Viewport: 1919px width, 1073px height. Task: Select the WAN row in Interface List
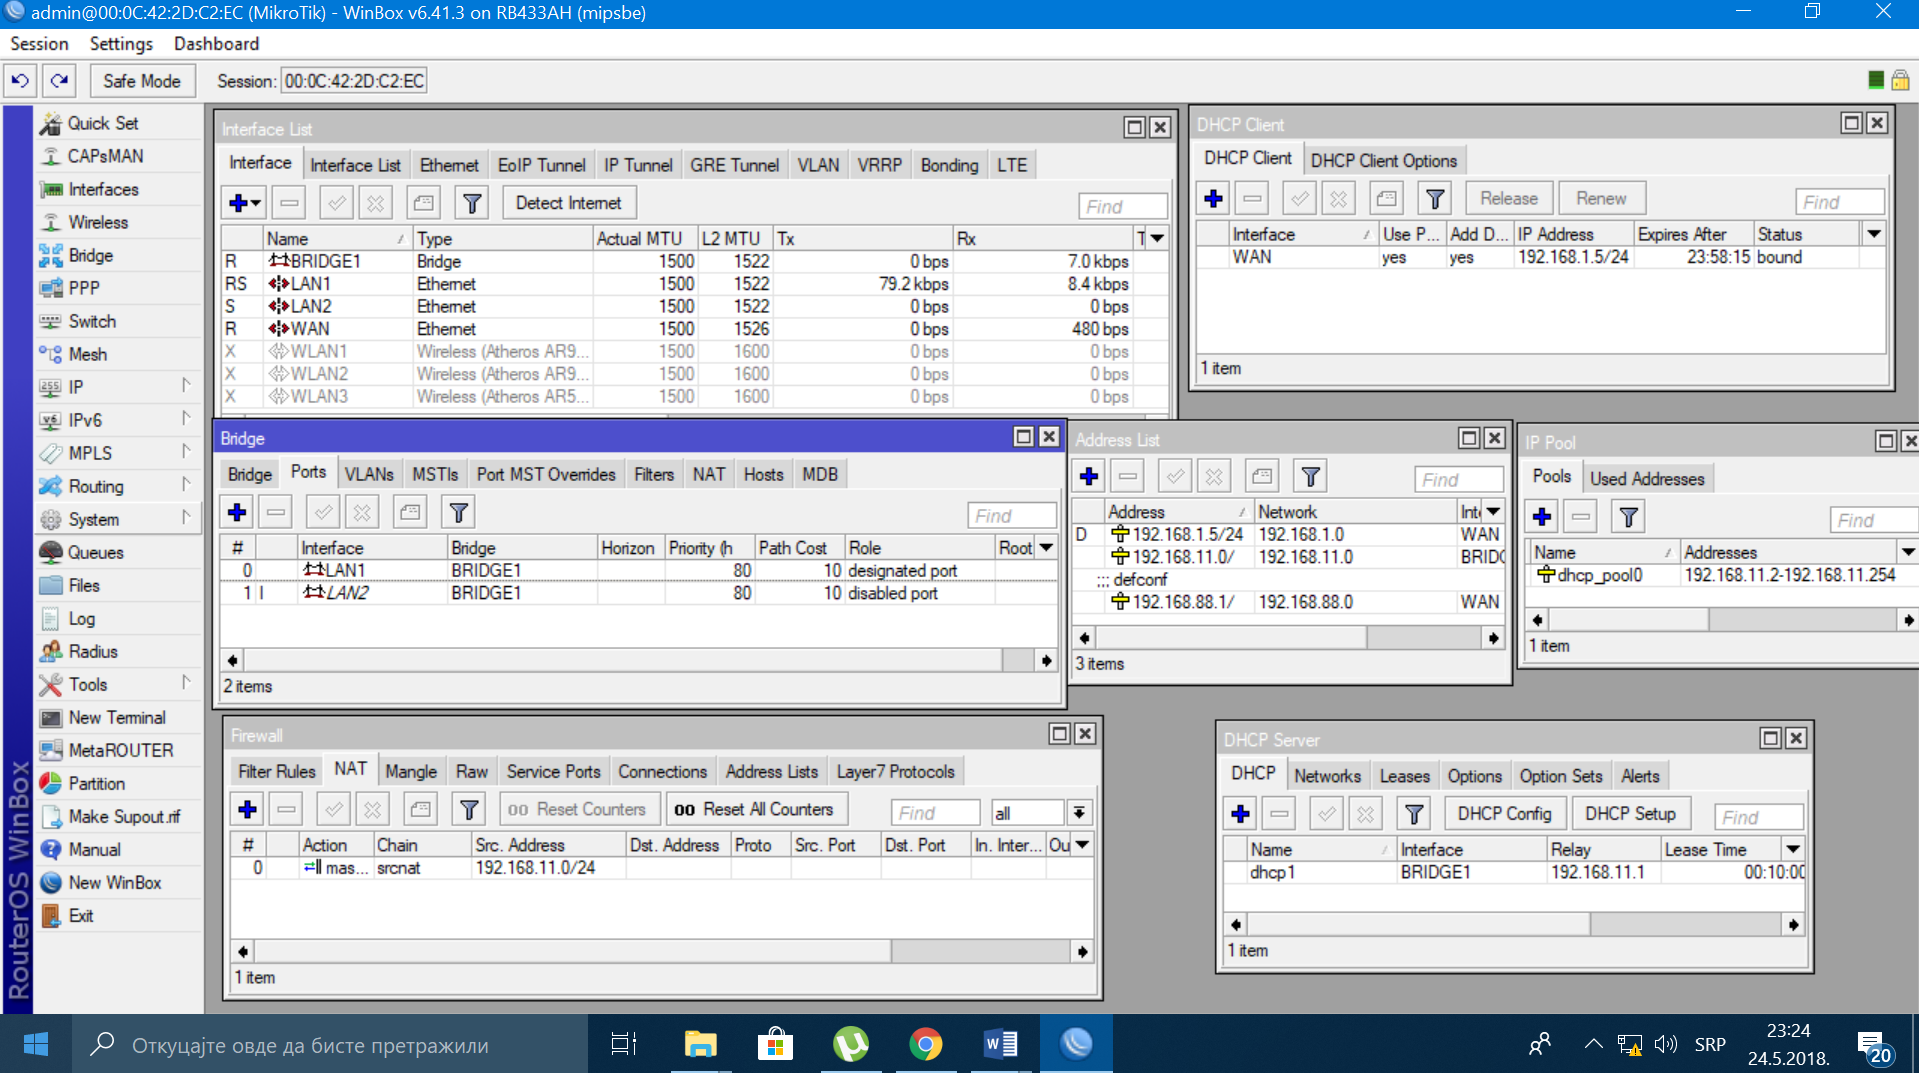[x=695, y=329]
